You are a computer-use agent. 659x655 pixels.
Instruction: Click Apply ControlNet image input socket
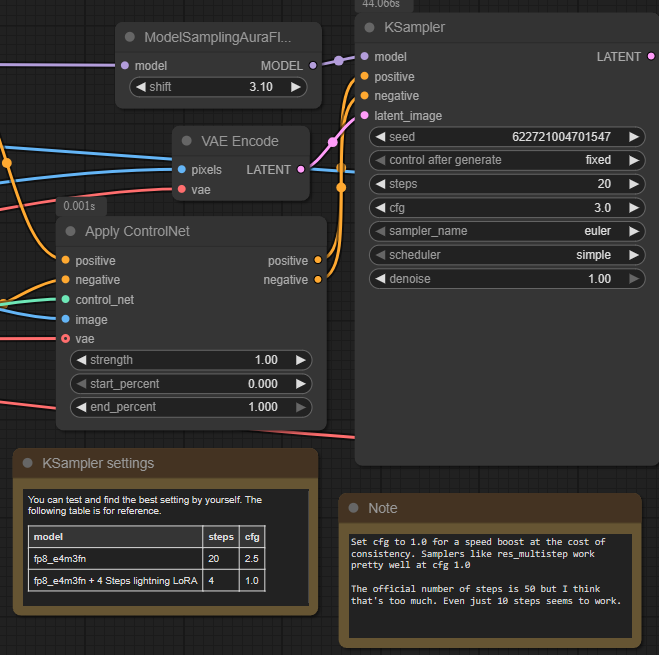pyautogui.click(x=66, y=319)
